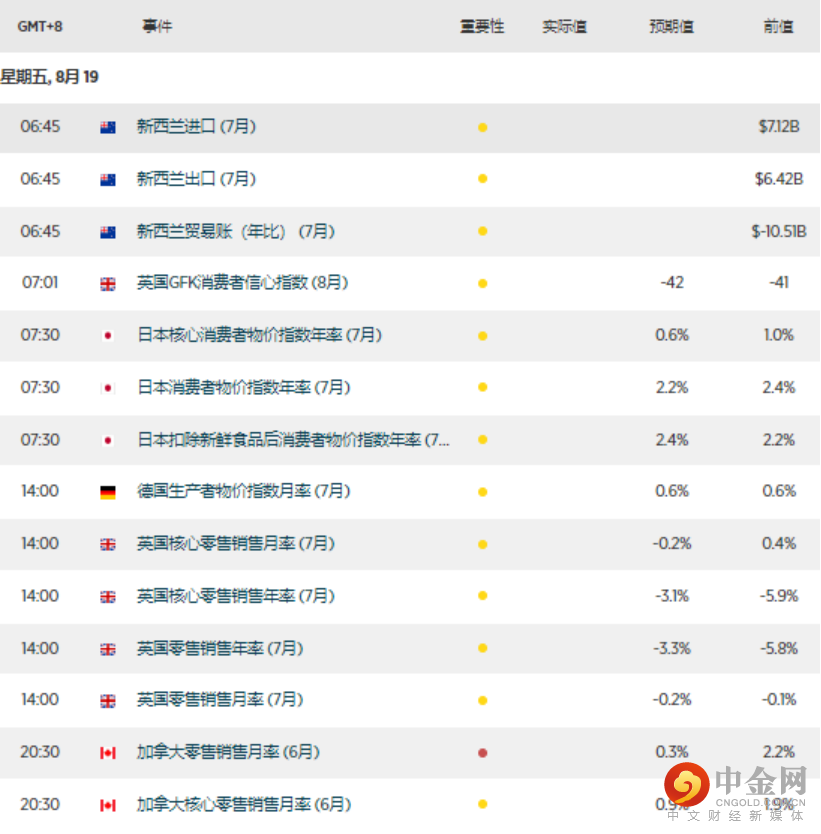
Task: Open event 新西兰出口 (7月)
Action: point(197,179)
